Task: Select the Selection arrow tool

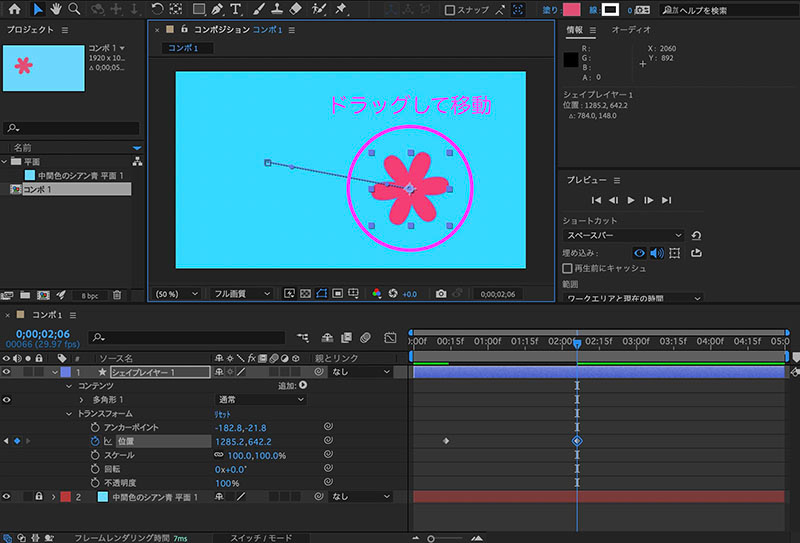Action: click(38, 9)
